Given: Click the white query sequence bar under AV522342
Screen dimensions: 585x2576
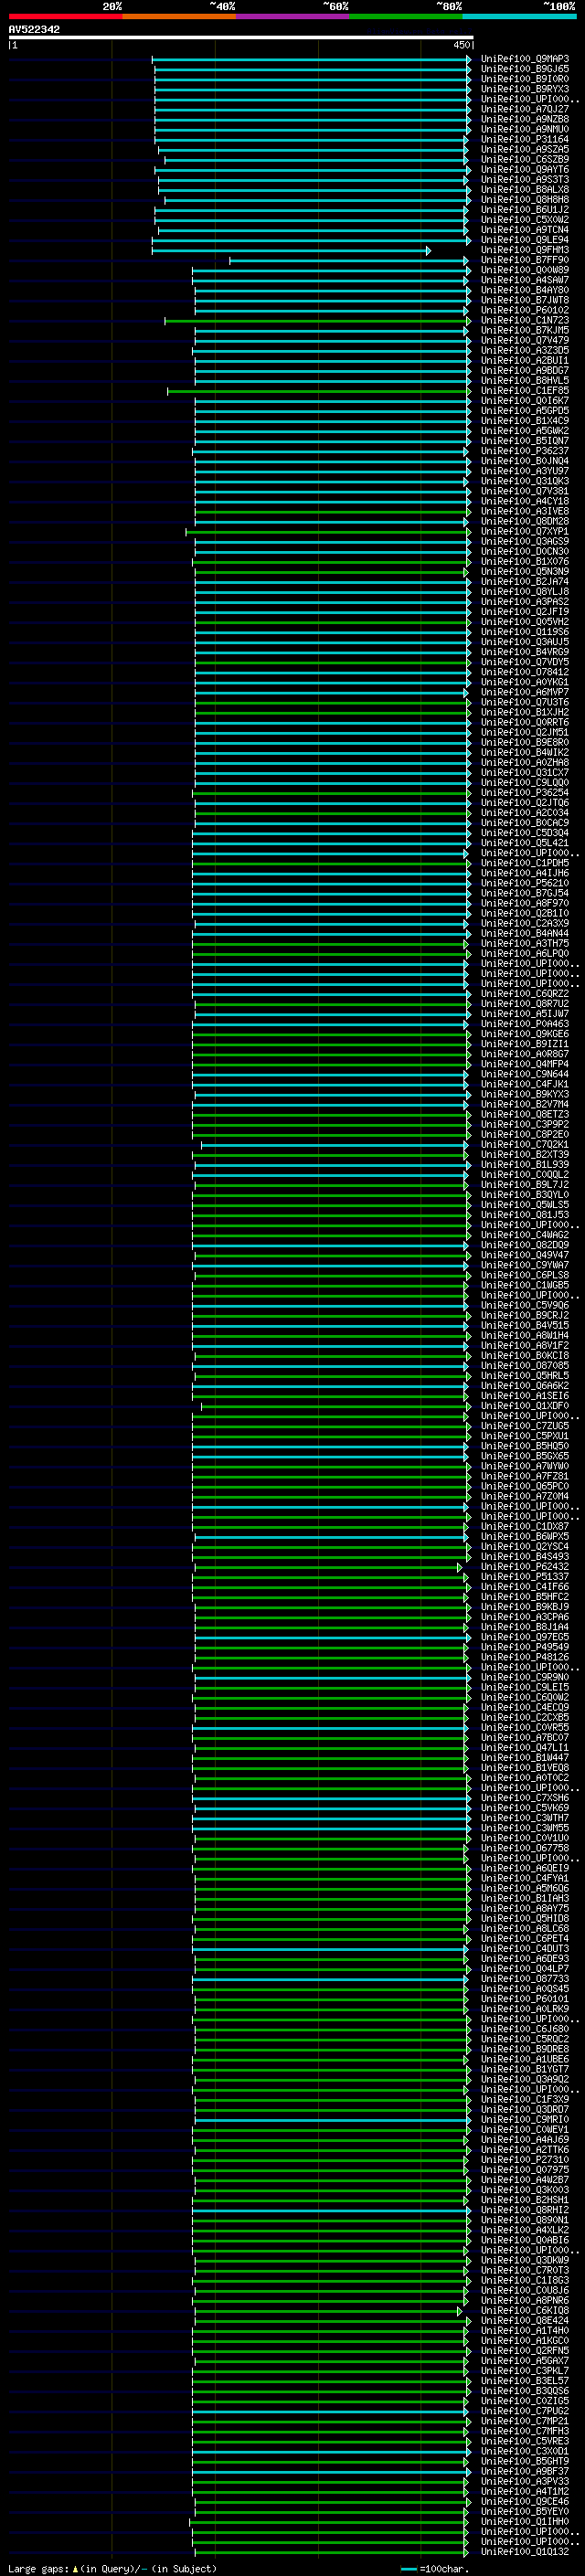Looking at the screenshot, I should 241,37.
